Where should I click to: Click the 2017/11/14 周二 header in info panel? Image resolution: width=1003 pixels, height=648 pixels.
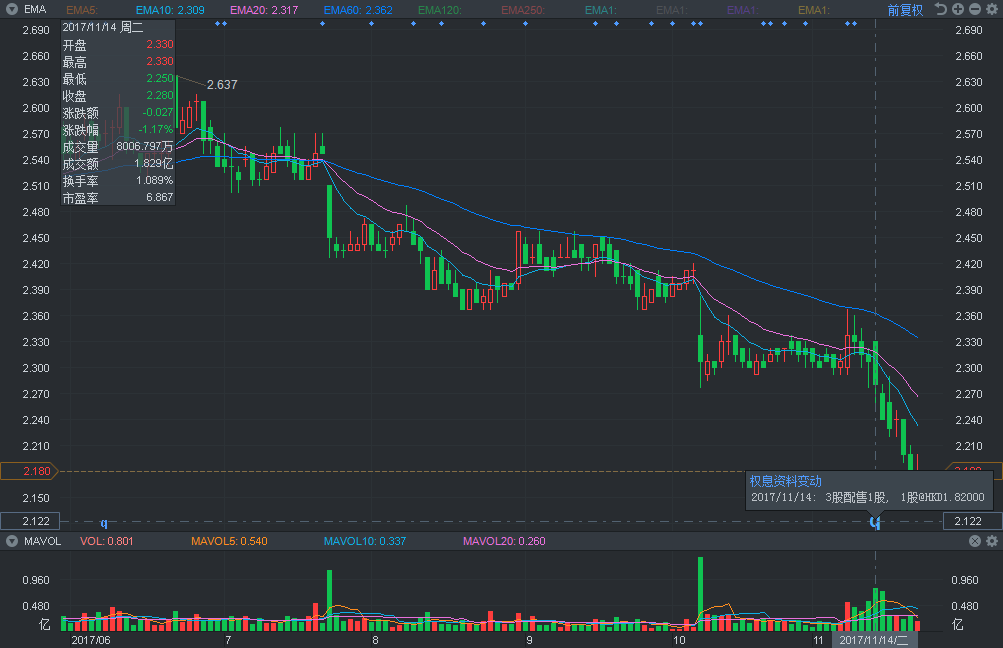[x=102, y=28]
